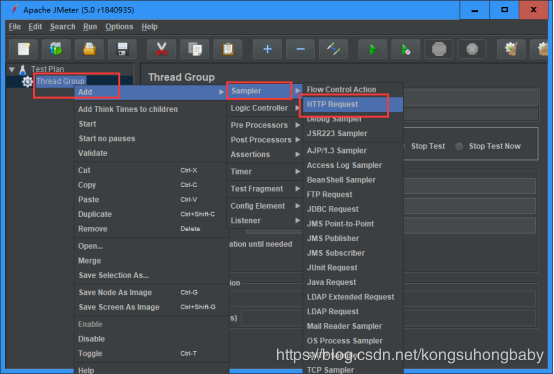
Task: Open the Options menu
Action: [119, 27]
